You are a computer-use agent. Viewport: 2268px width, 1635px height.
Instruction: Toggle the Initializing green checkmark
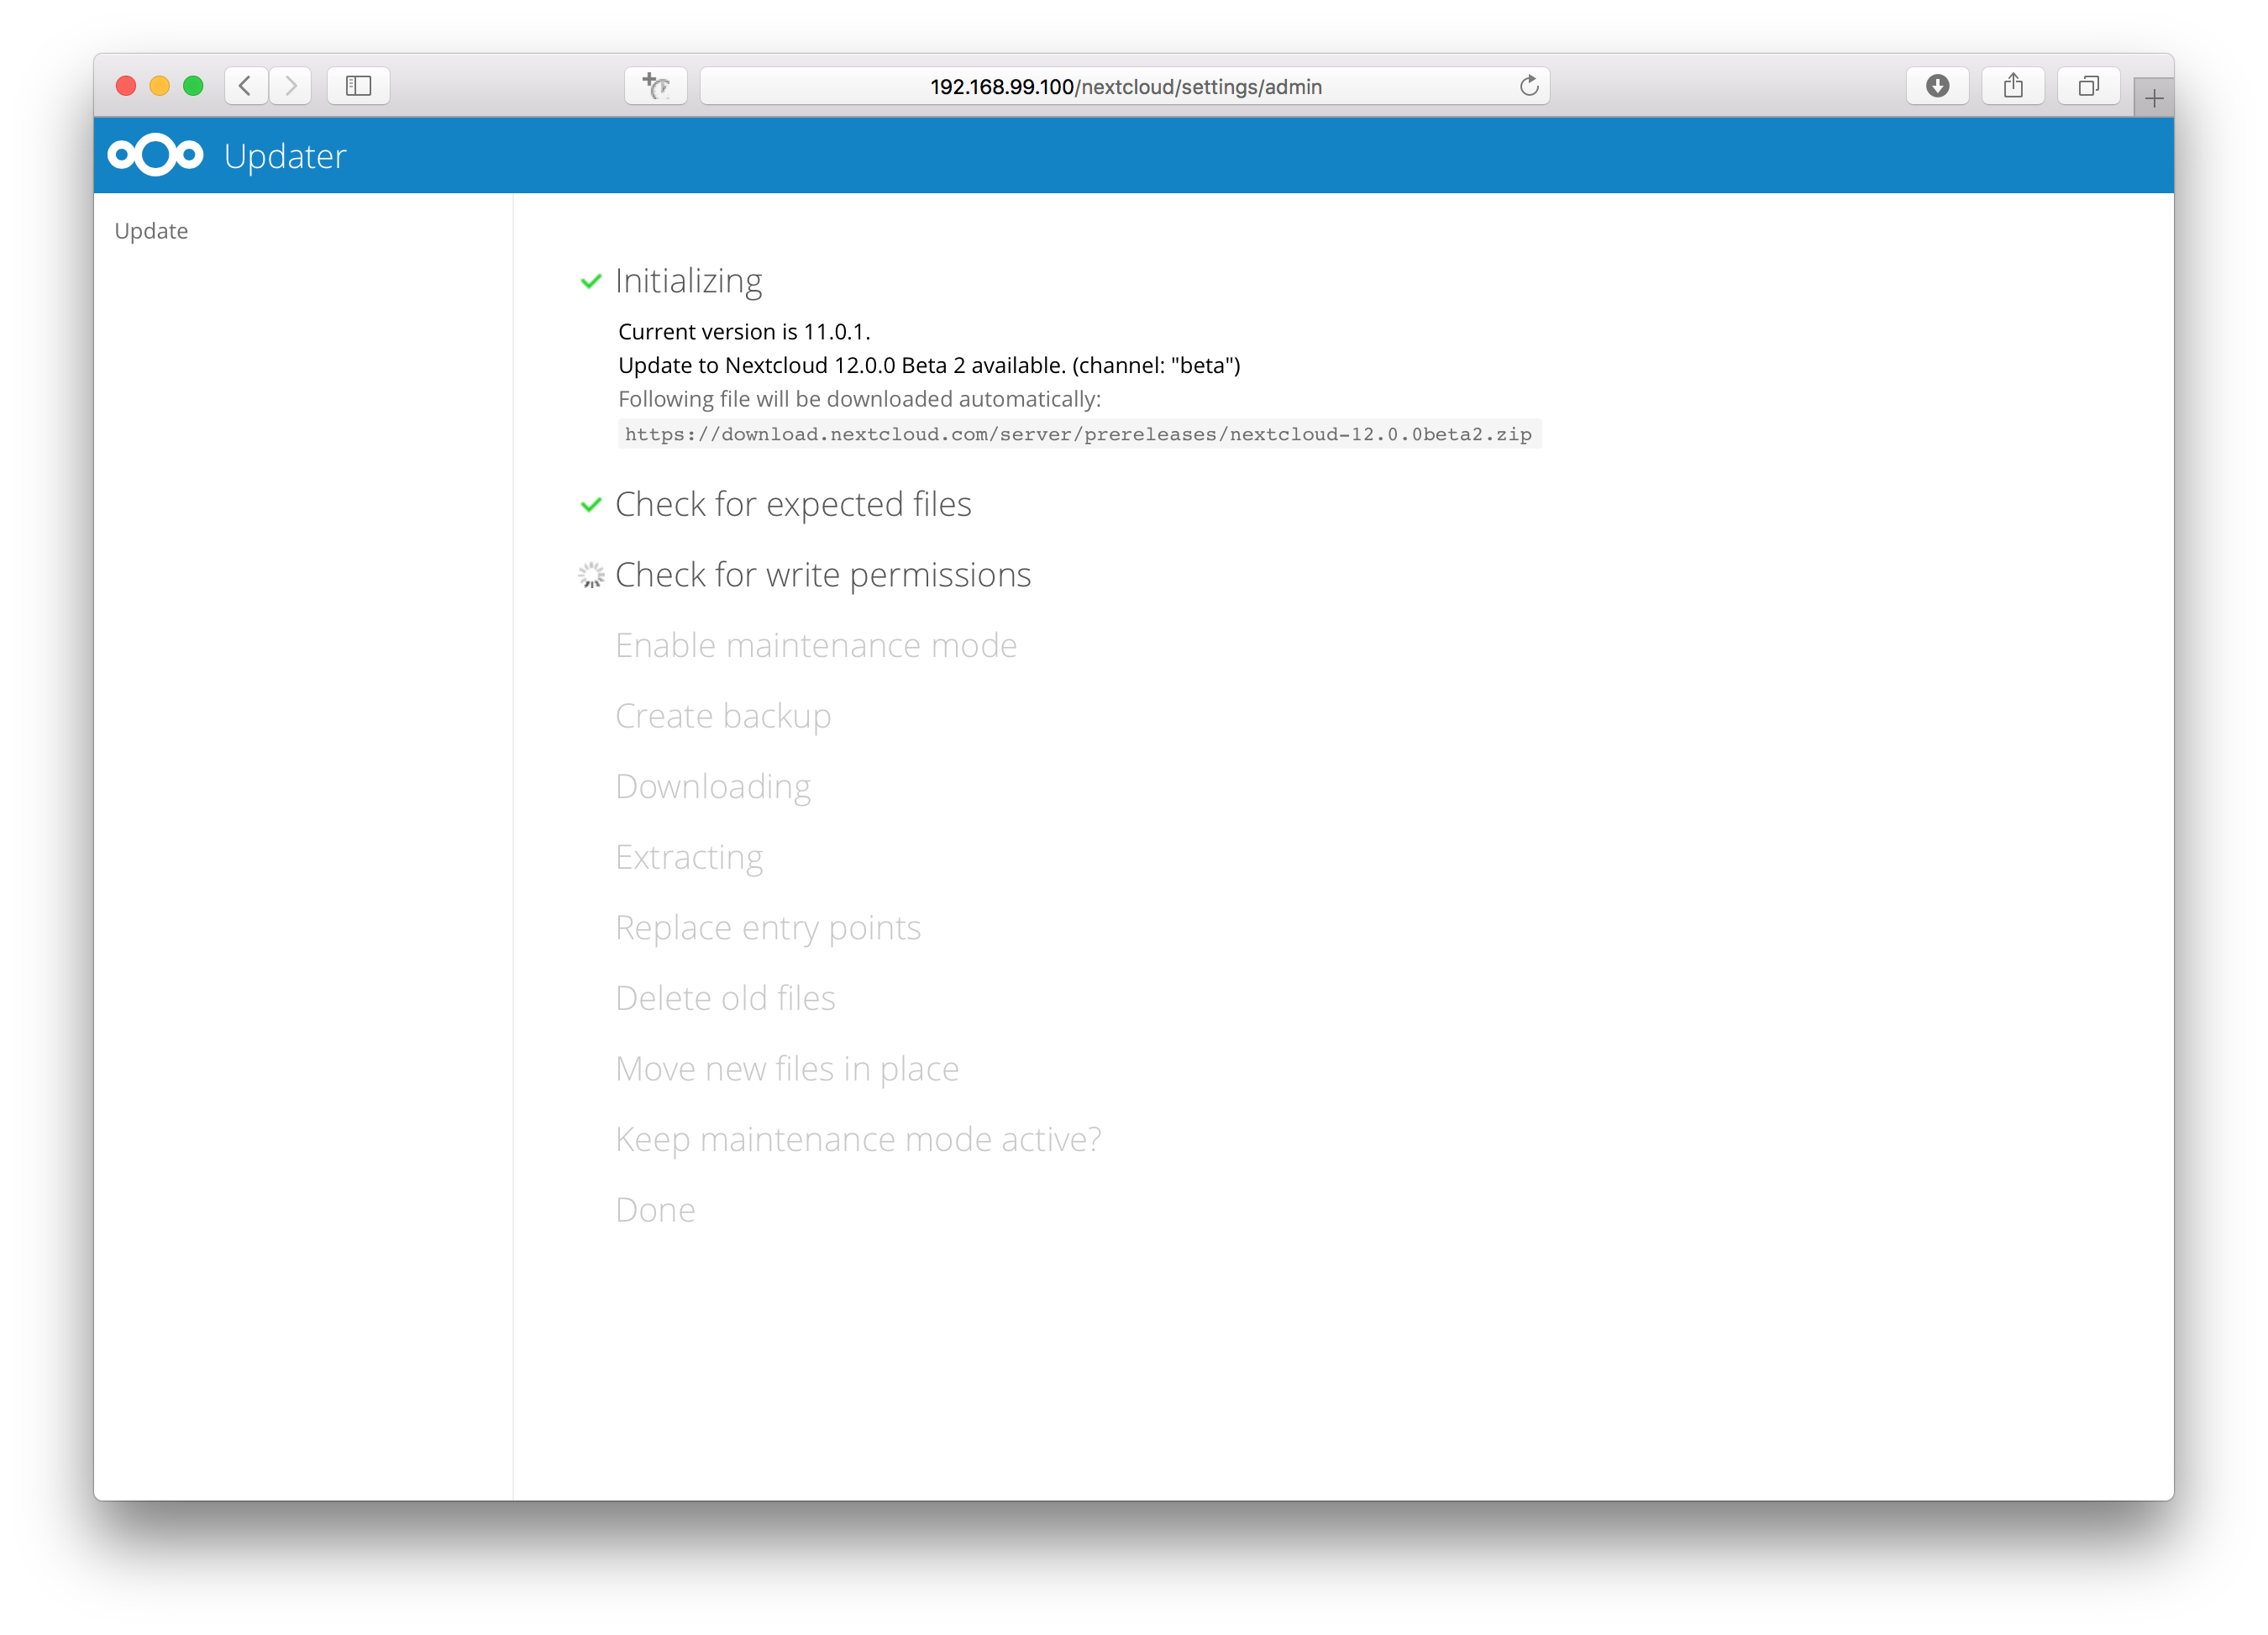pos(590,280)
